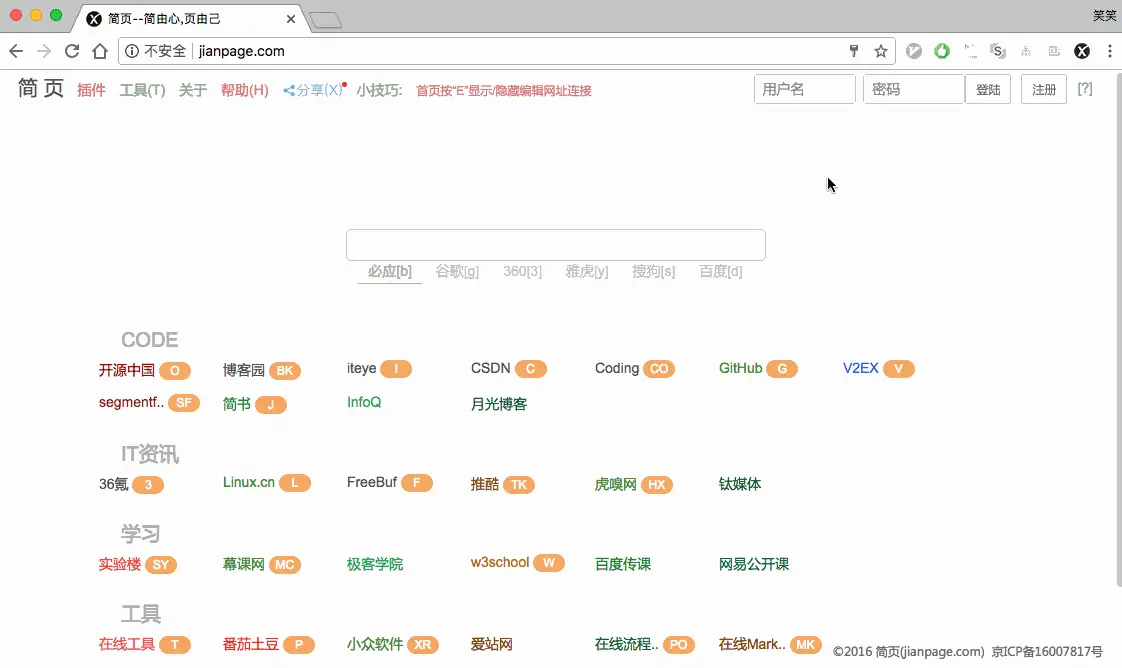The width and height of the screenshot is (1122, 668).
Task: Open the 实验楼 link
Action: coord(119,564)
